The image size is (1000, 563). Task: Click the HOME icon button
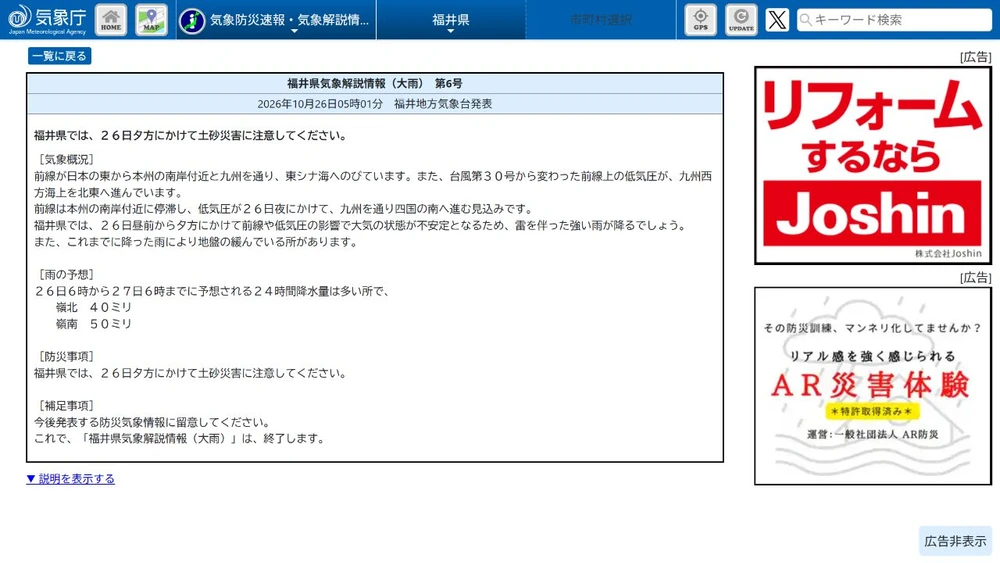[x=111, y=20]
